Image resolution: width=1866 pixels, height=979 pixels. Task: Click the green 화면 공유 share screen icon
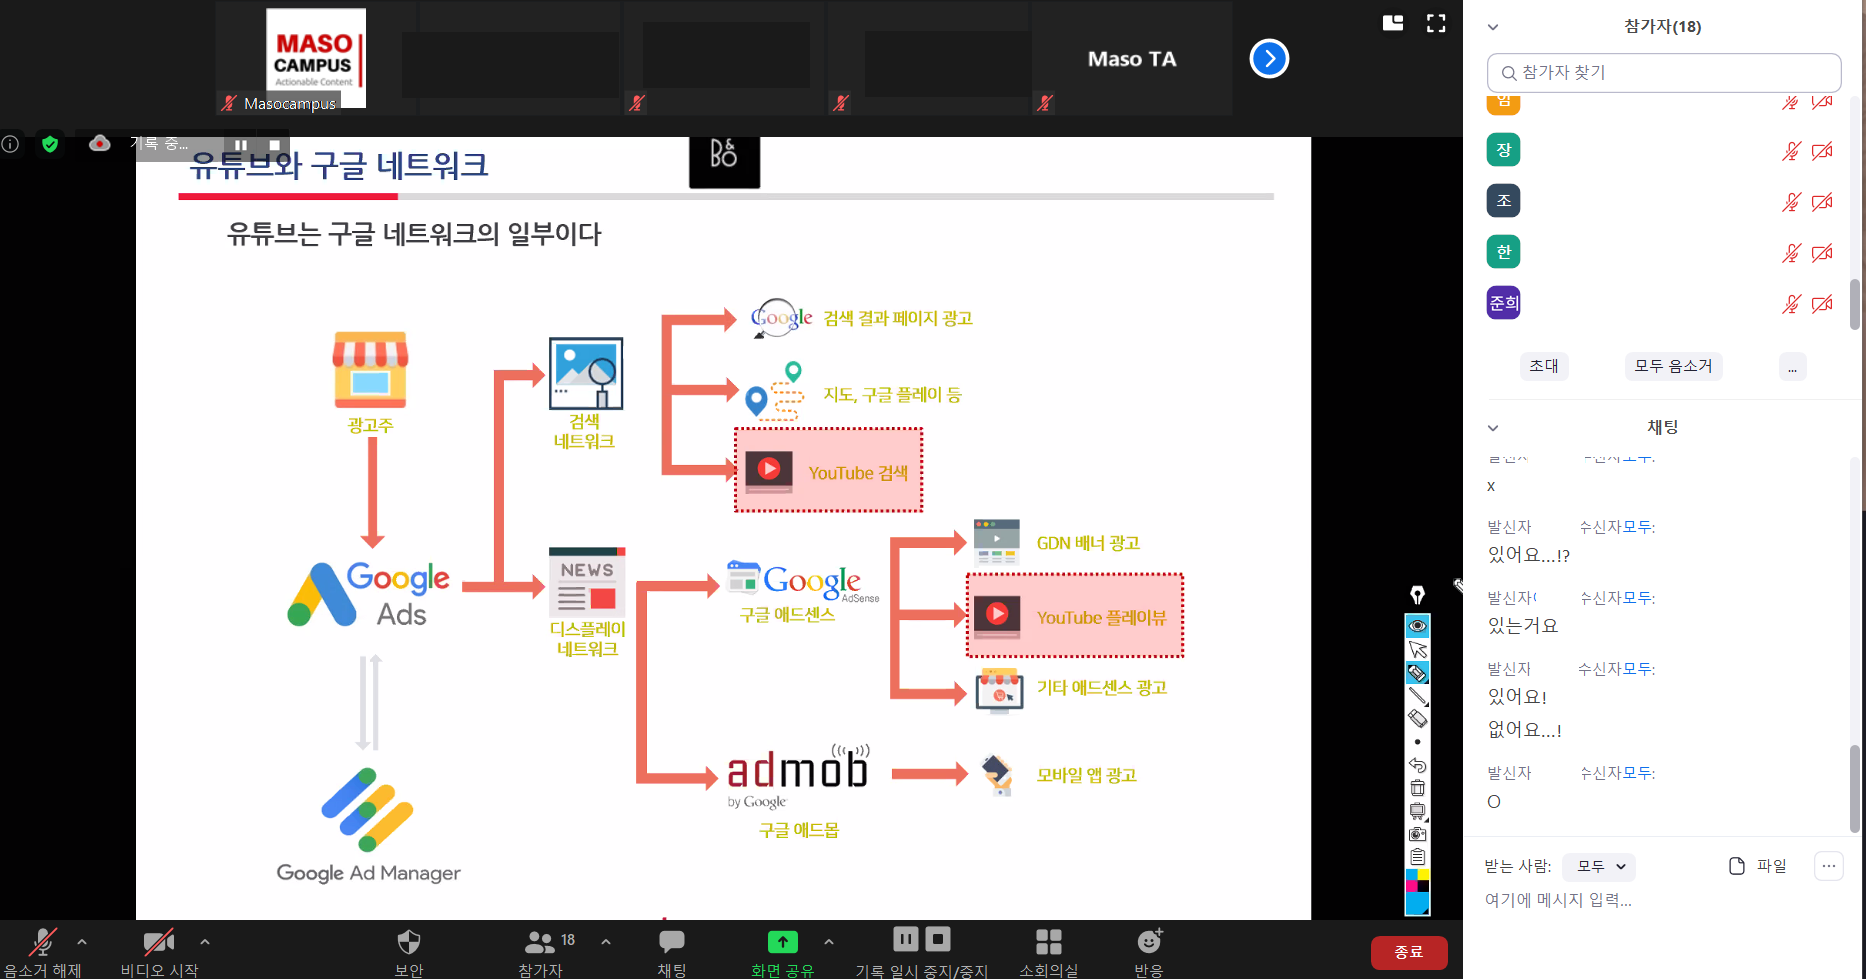click(782, 942)
